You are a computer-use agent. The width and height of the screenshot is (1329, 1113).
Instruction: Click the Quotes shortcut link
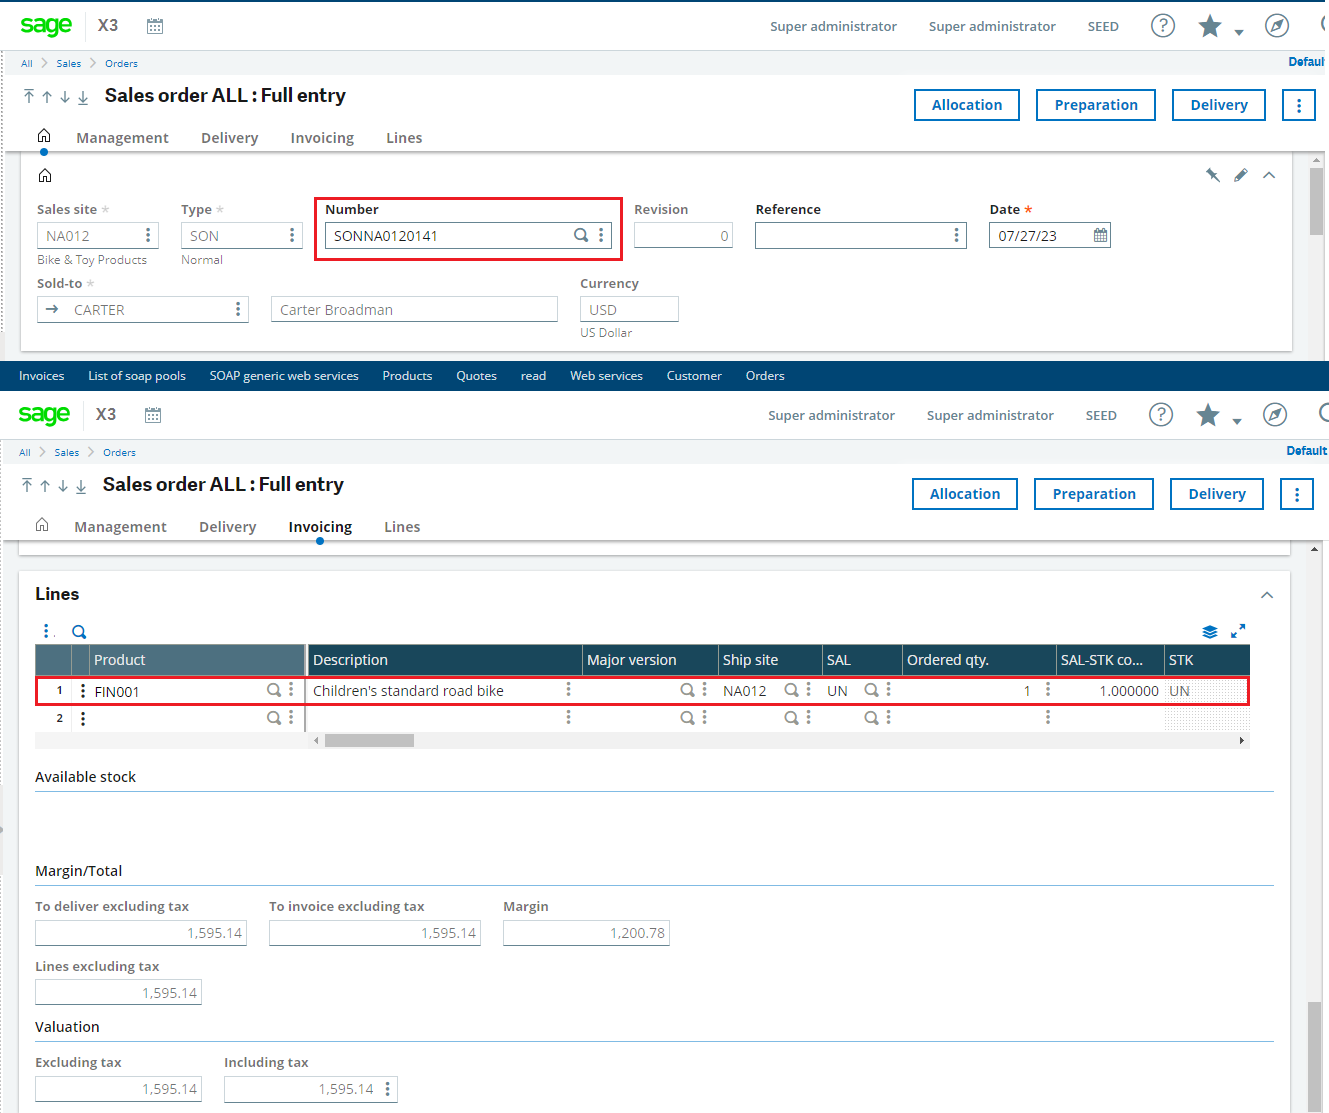point(476,376)
